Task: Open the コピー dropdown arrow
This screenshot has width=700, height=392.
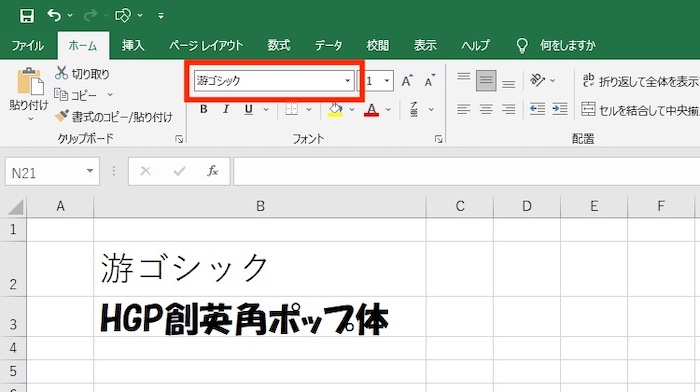Action: pyautogui.click(x=110, y=95)
